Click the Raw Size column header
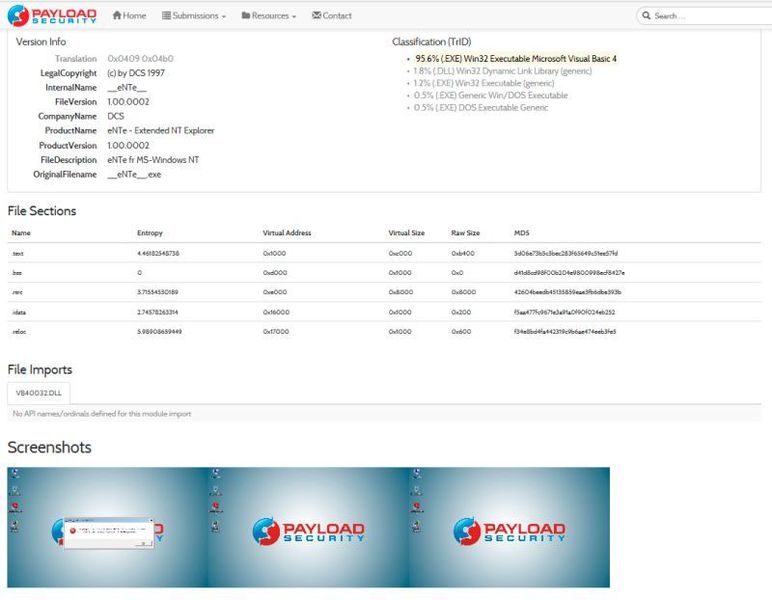 [465, 233]
